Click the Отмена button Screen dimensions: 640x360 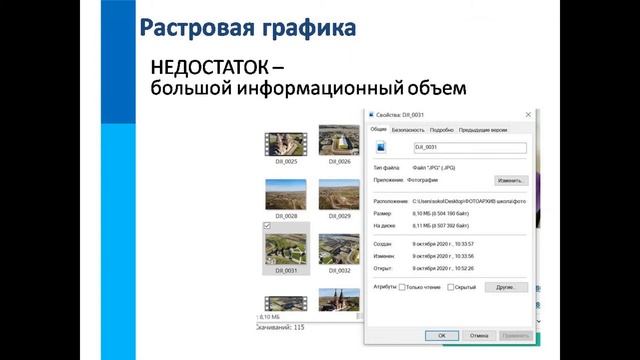pos(479,336)
